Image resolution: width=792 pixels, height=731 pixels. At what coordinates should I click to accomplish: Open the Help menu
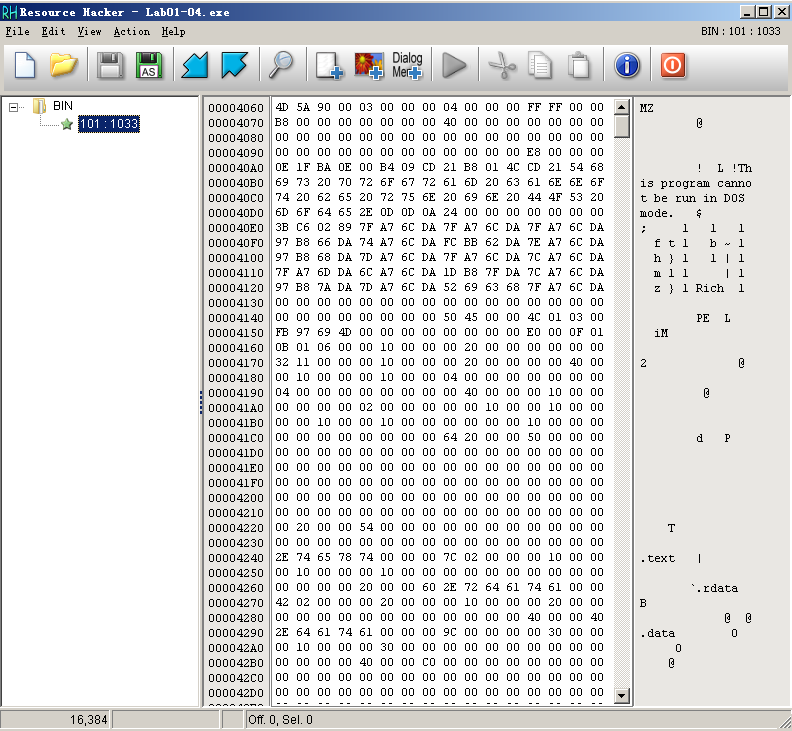click(173, 32)
